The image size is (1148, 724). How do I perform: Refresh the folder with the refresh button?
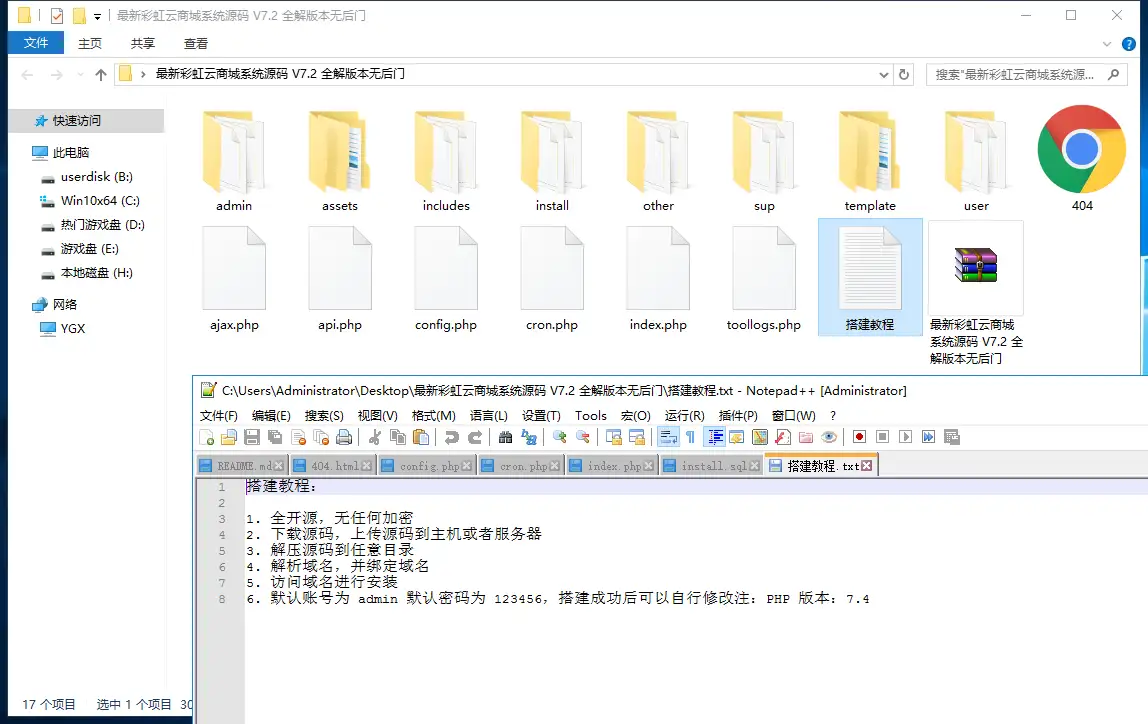click(905, 74)
